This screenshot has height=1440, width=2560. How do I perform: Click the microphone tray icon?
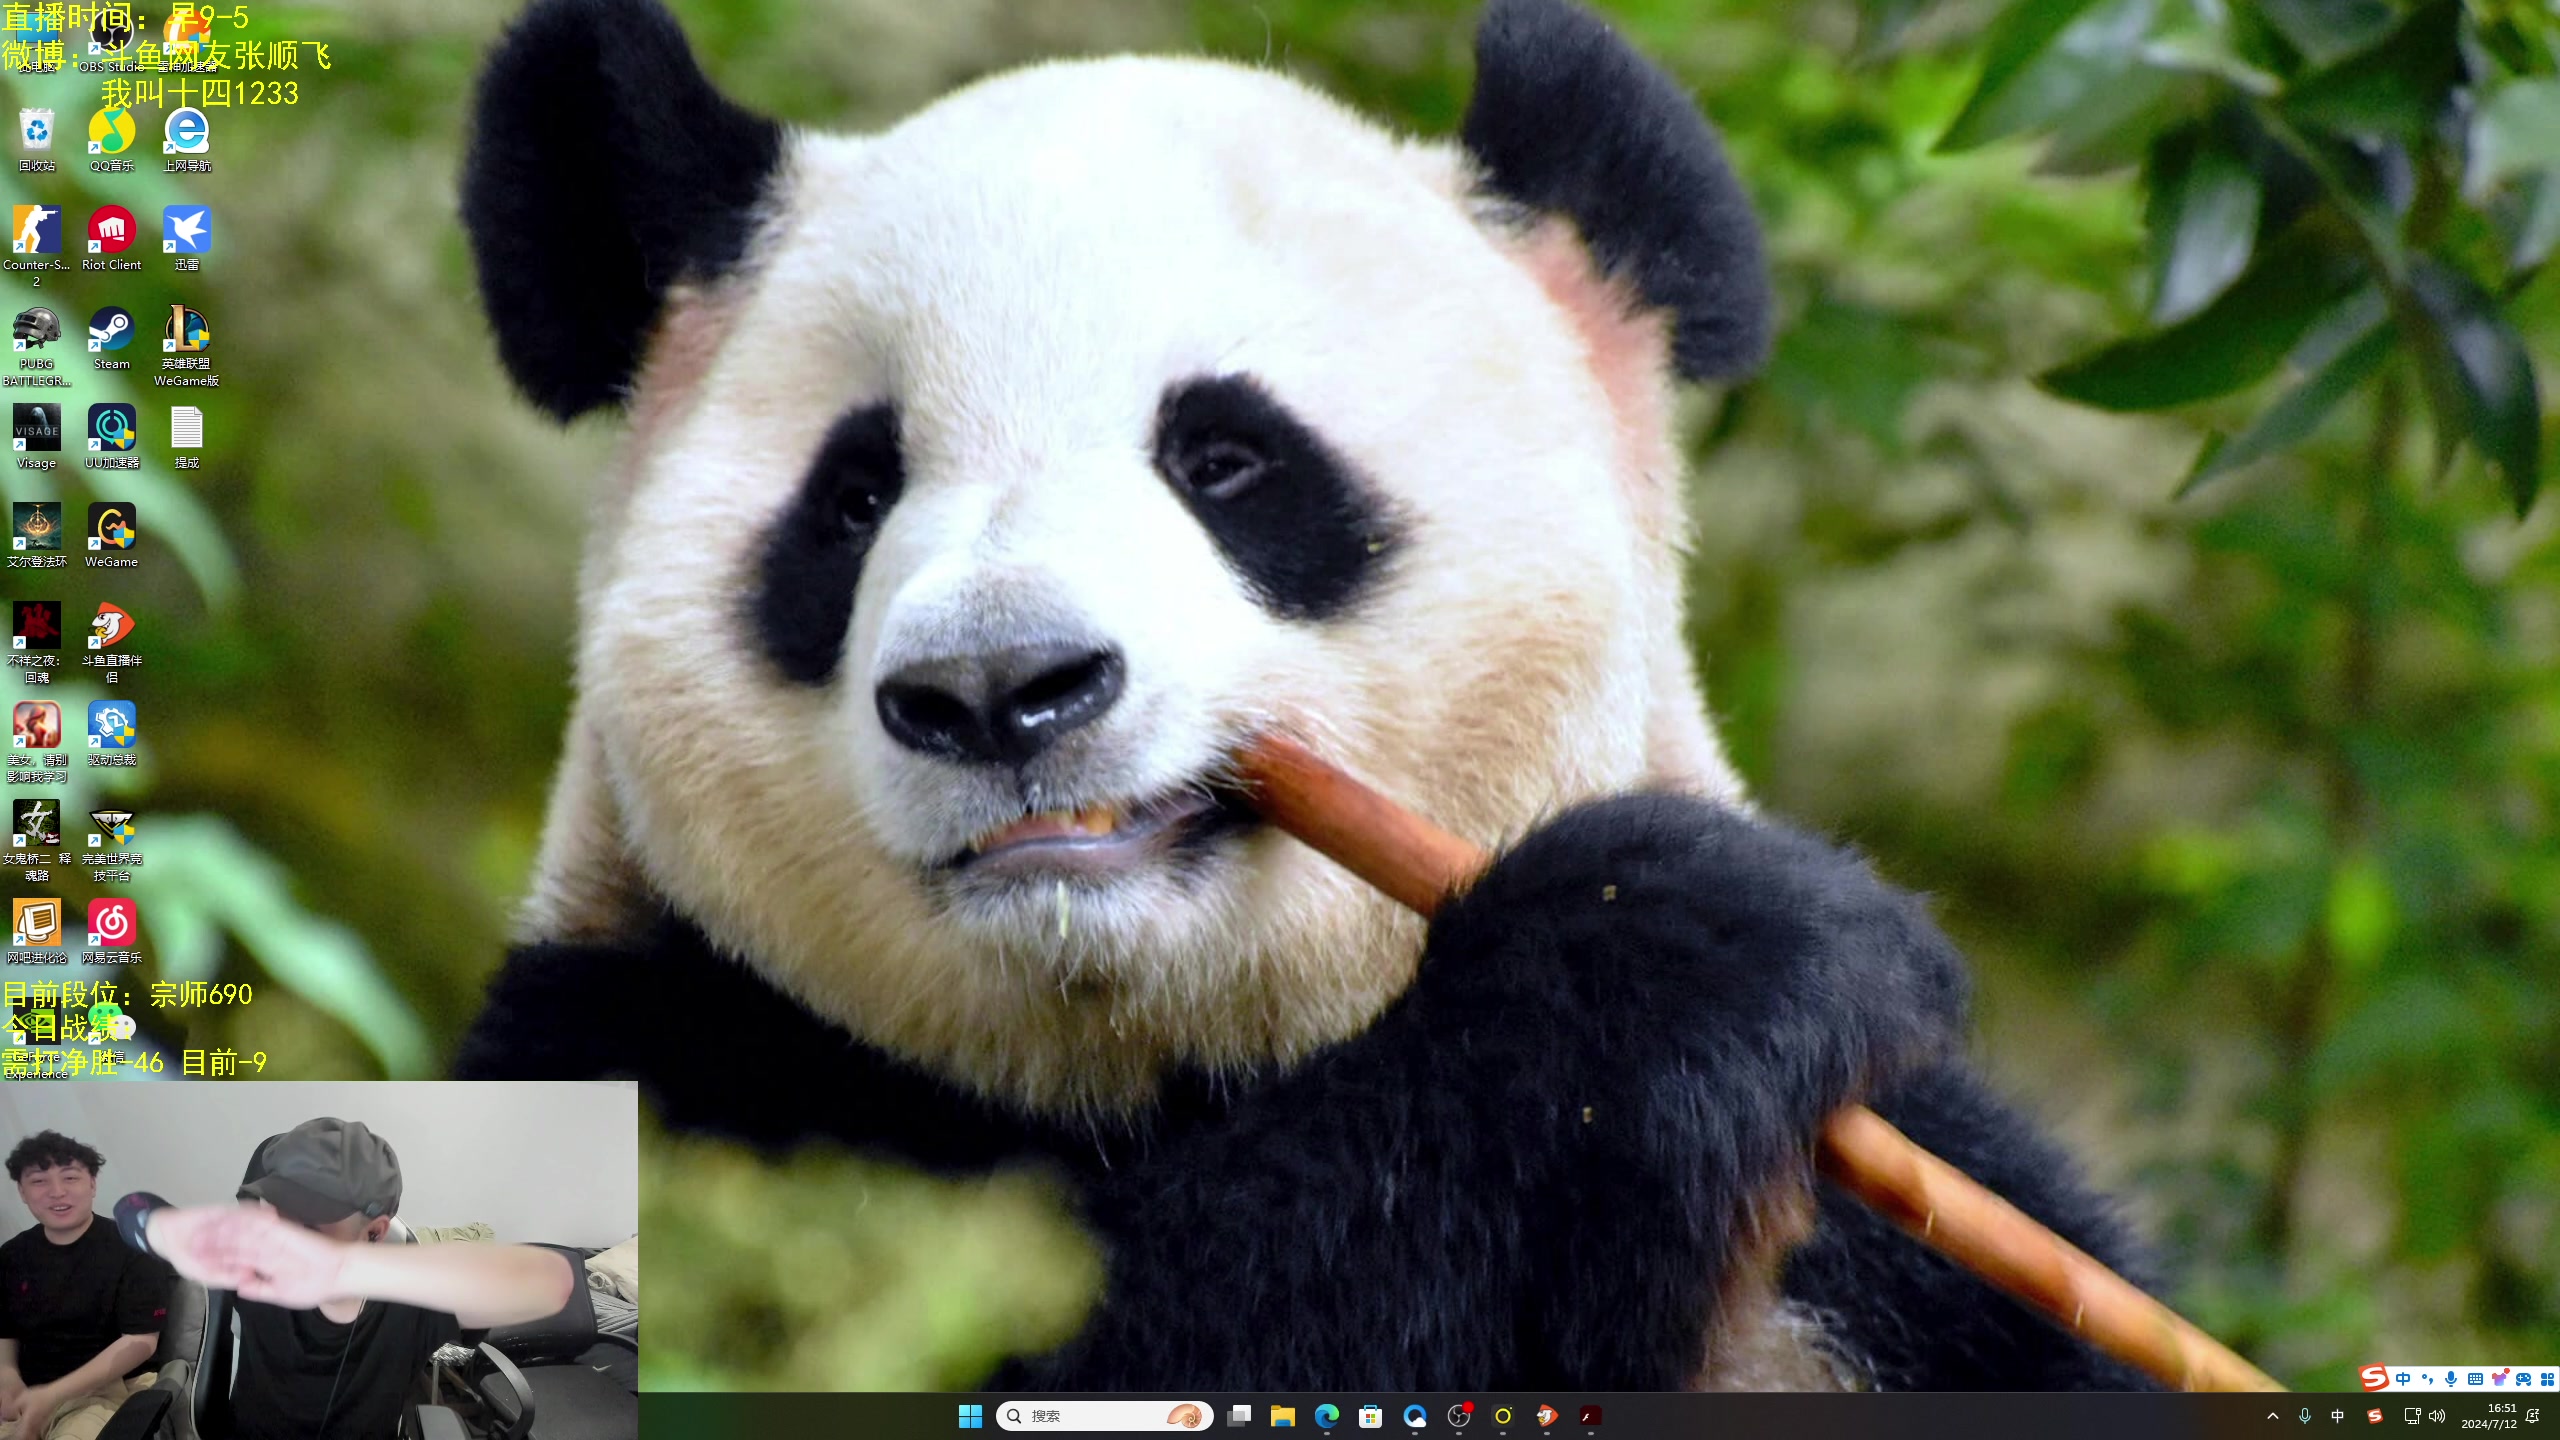point(2305,1416)
